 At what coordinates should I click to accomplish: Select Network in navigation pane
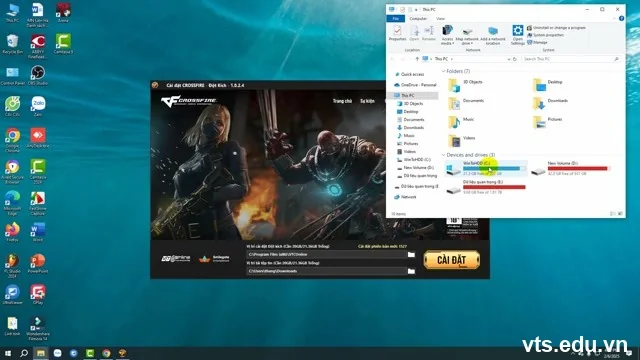(405, 197)
